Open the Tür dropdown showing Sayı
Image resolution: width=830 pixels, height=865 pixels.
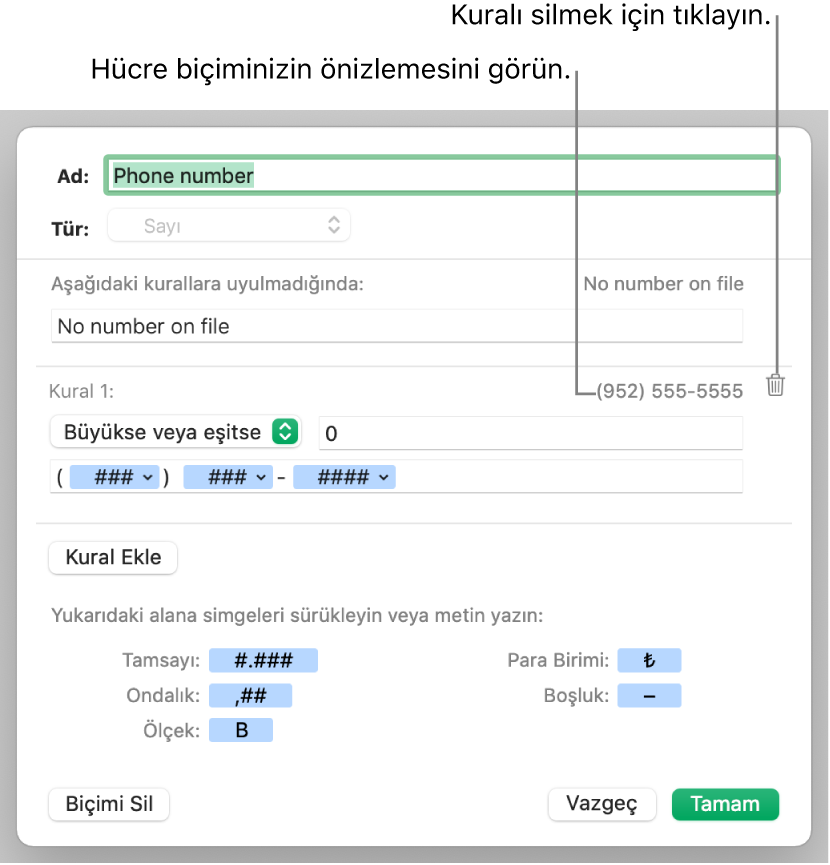229,225
